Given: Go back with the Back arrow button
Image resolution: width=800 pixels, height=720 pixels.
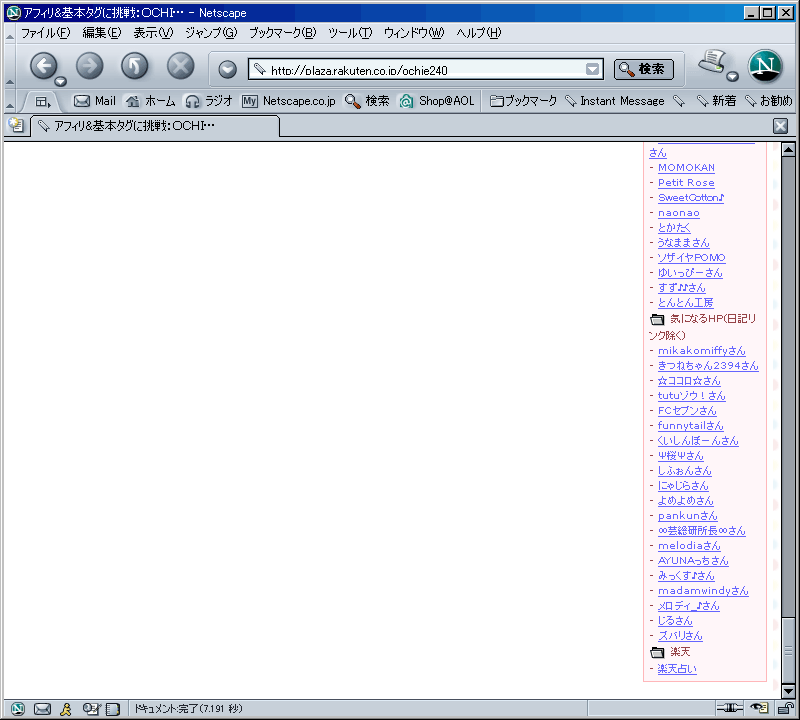Looking at the screenshot, I should 43,66.
